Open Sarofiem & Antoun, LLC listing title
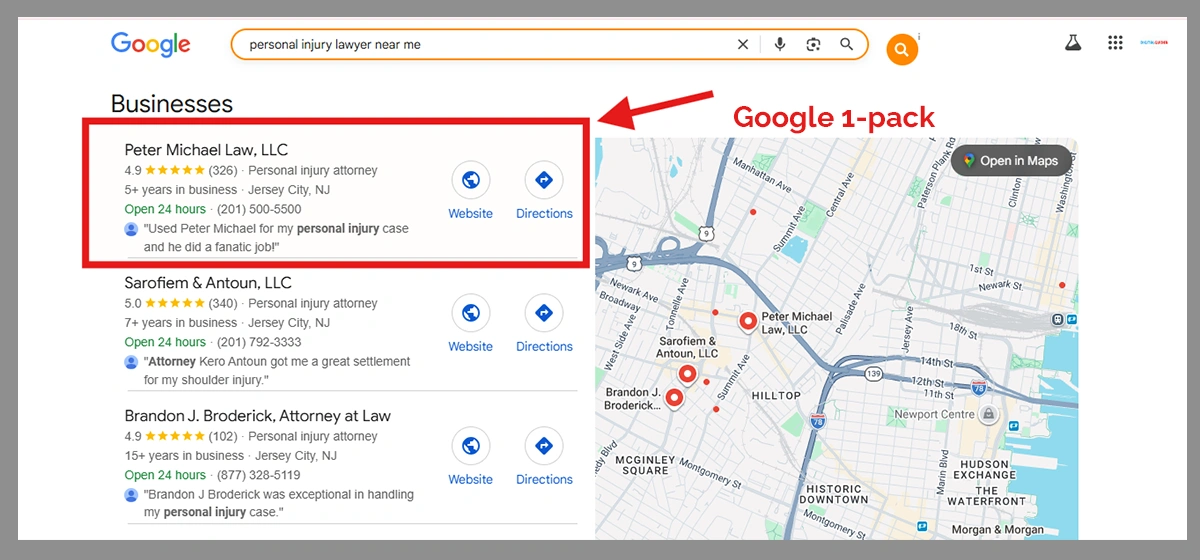The image size is (1200, 560). click(208, 283)
